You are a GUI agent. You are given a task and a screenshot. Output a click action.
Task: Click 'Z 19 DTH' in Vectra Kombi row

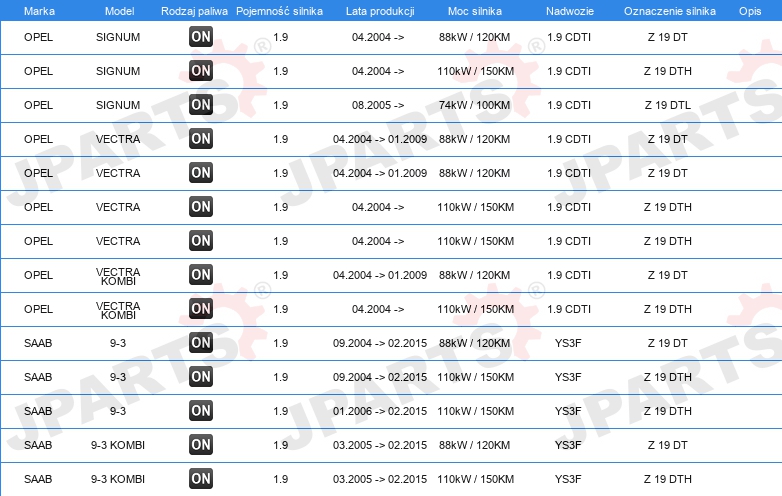point(668,309)
